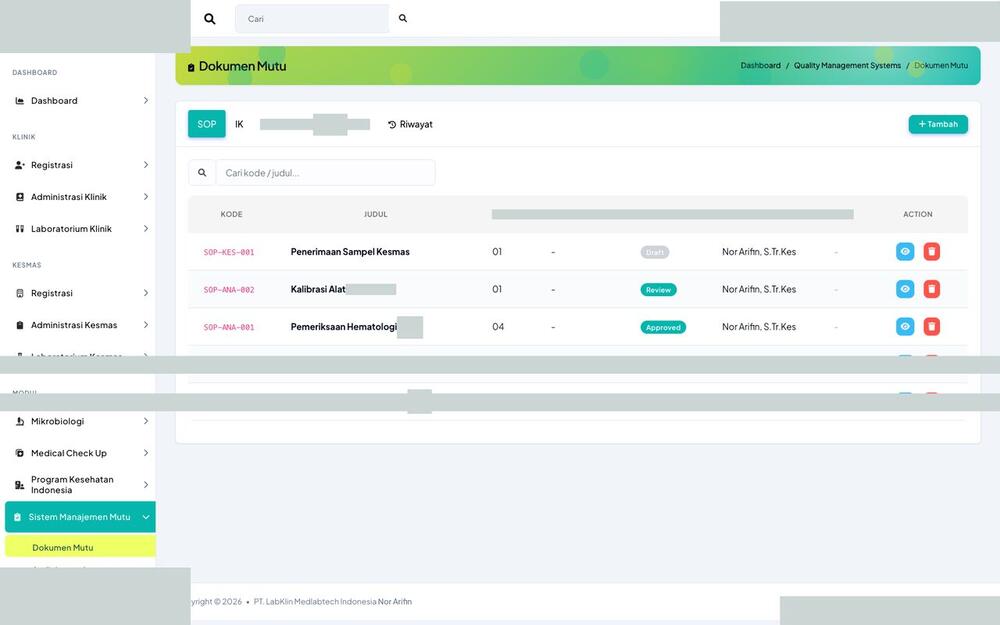Image resolution: width=1000 pixels, height=625 pixels.
Task: Collapse Sistem Manajemen Mutu menu chevron
Action: [x=145, y=517]
